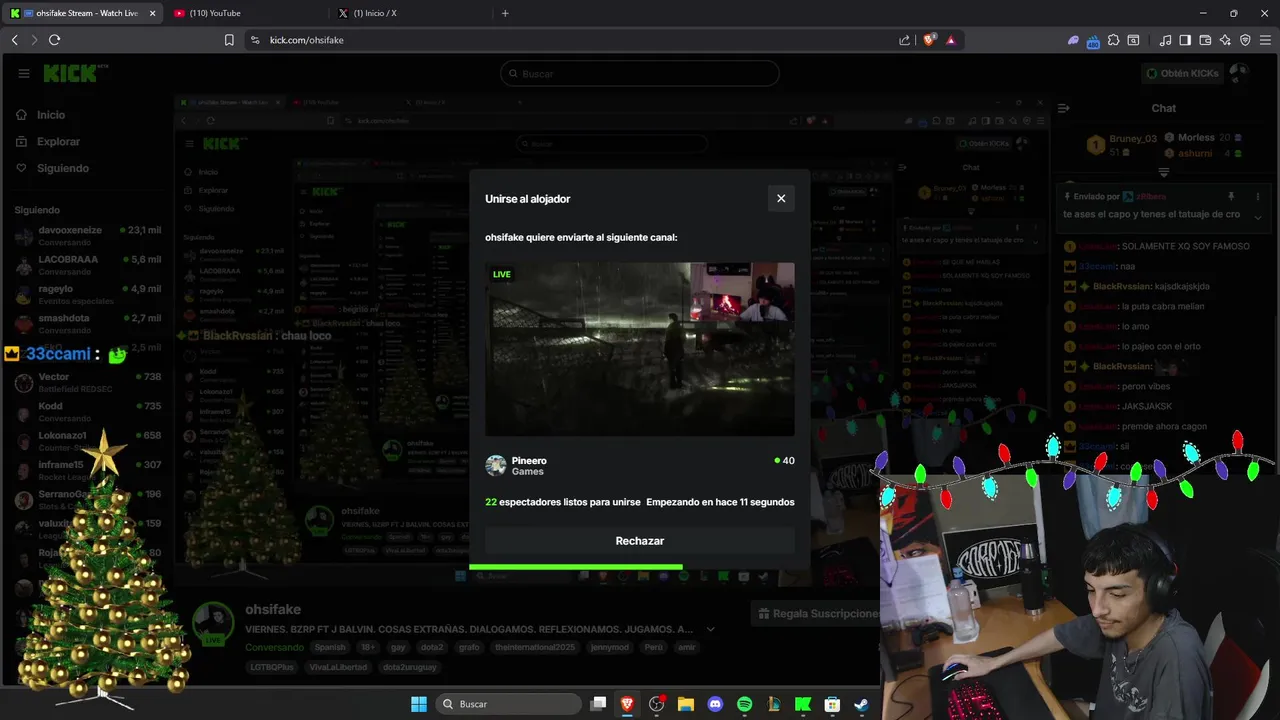This screenshot has width=1280, height=720.
Task: Click the Windows taskbar Buscar box
Action: tap(510, 704)
